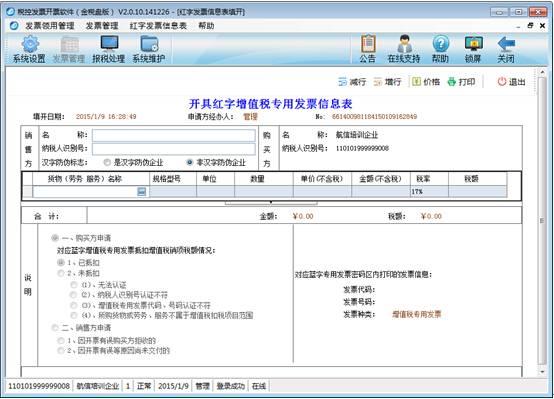The height and width of the screenshot is (399, 554).
Task: Click 金额(不含税) cell in goods row
Action: (381, 192)
